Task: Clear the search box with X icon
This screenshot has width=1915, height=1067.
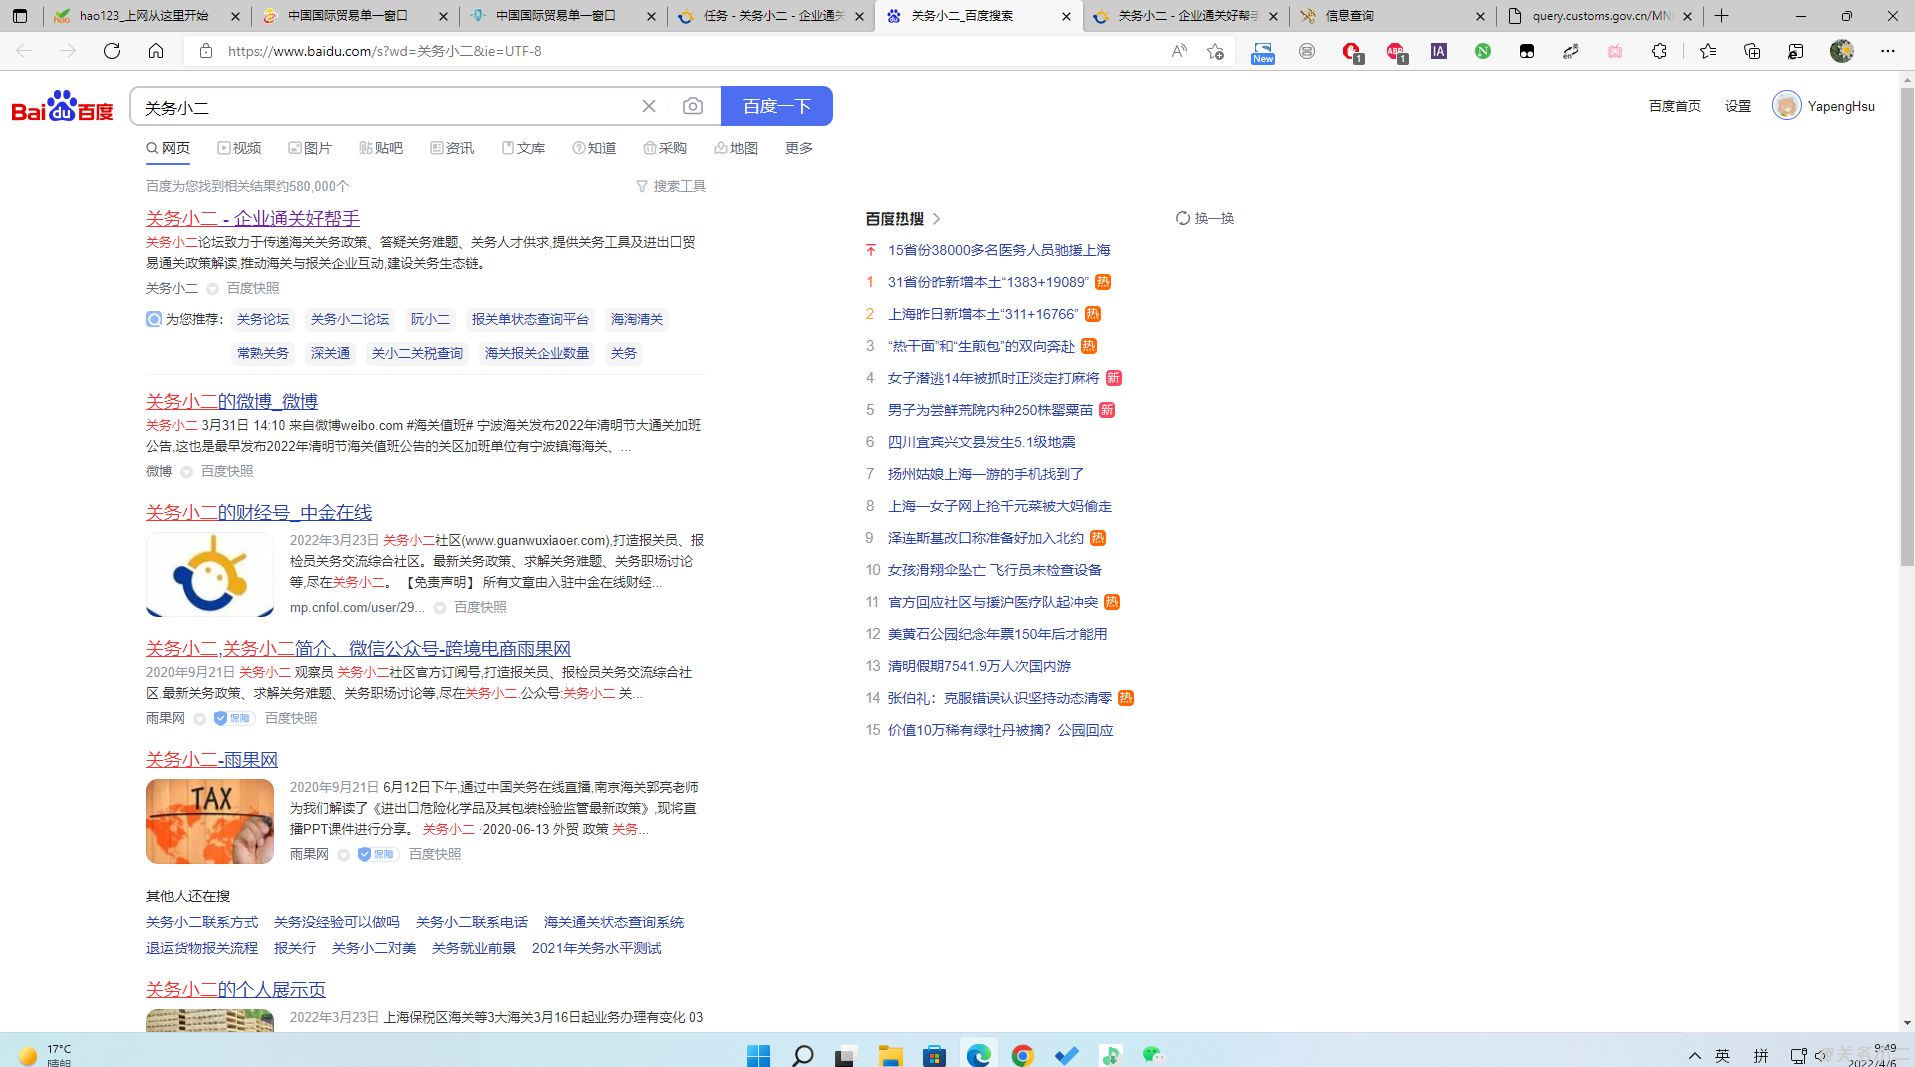Action: tap(649, 106)
